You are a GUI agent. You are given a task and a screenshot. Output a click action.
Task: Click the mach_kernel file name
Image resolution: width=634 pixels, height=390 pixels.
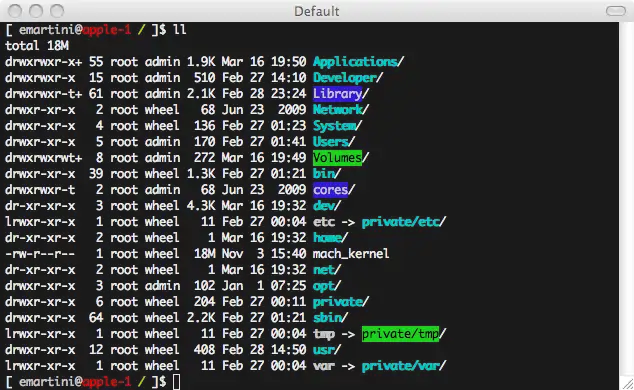351,254
